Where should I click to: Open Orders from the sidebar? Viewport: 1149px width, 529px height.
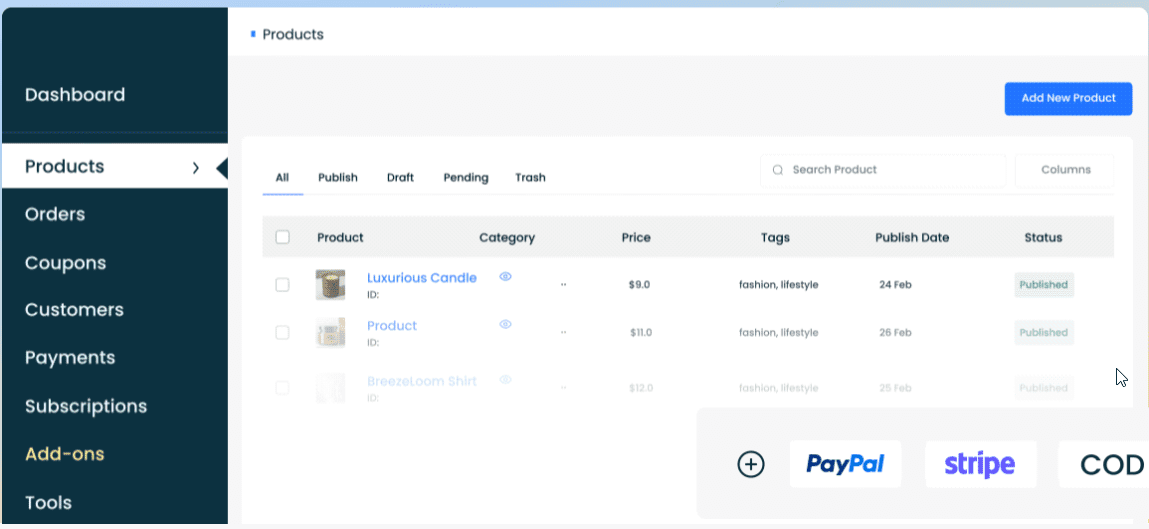[x=55, y=214]
